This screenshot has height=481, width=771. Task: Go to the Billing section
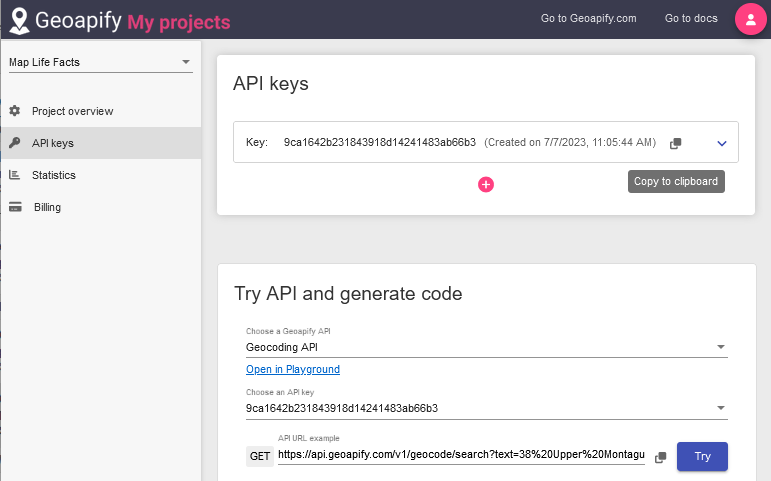point(101,207)
